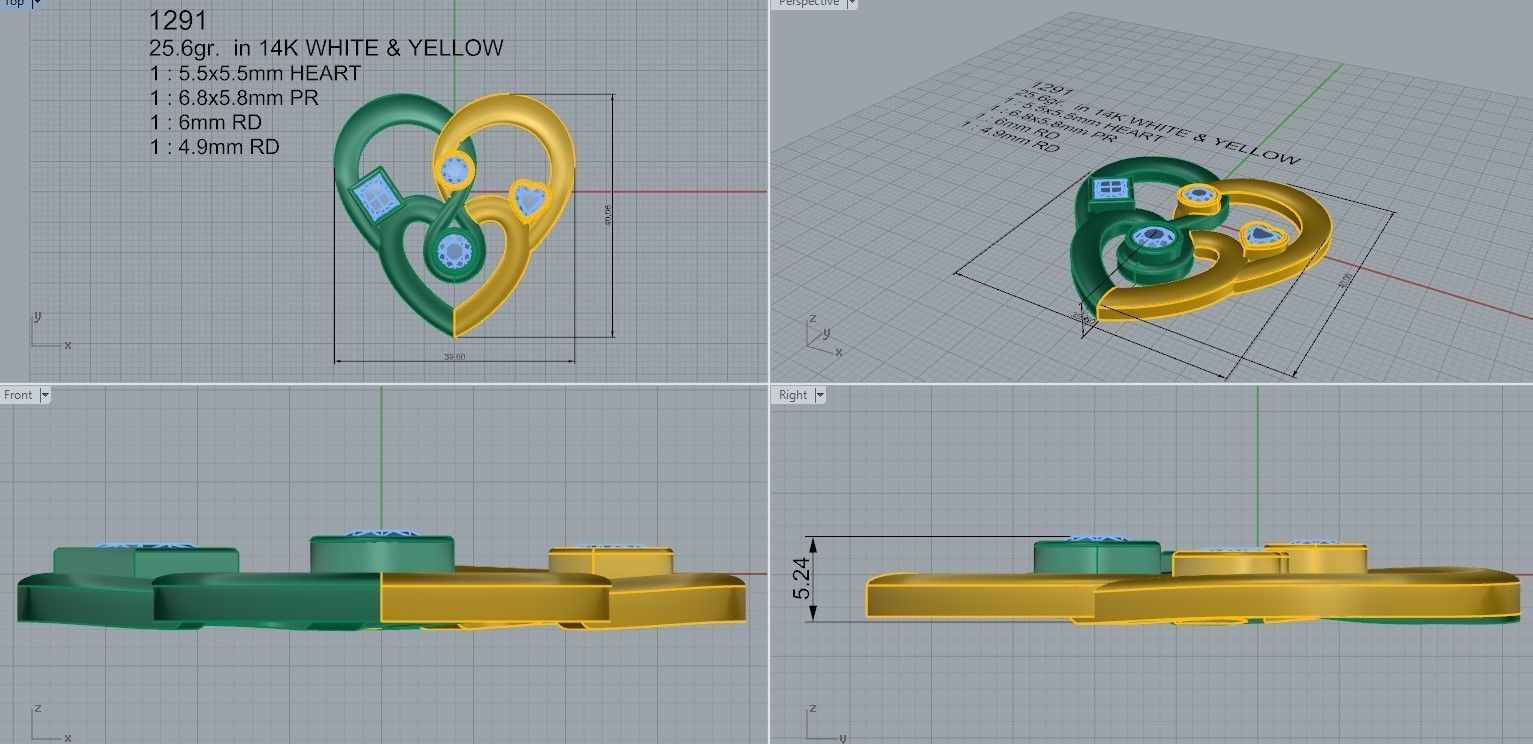
Task: Click the YZ axis icon in Right viewport
Action: point(826,722)
